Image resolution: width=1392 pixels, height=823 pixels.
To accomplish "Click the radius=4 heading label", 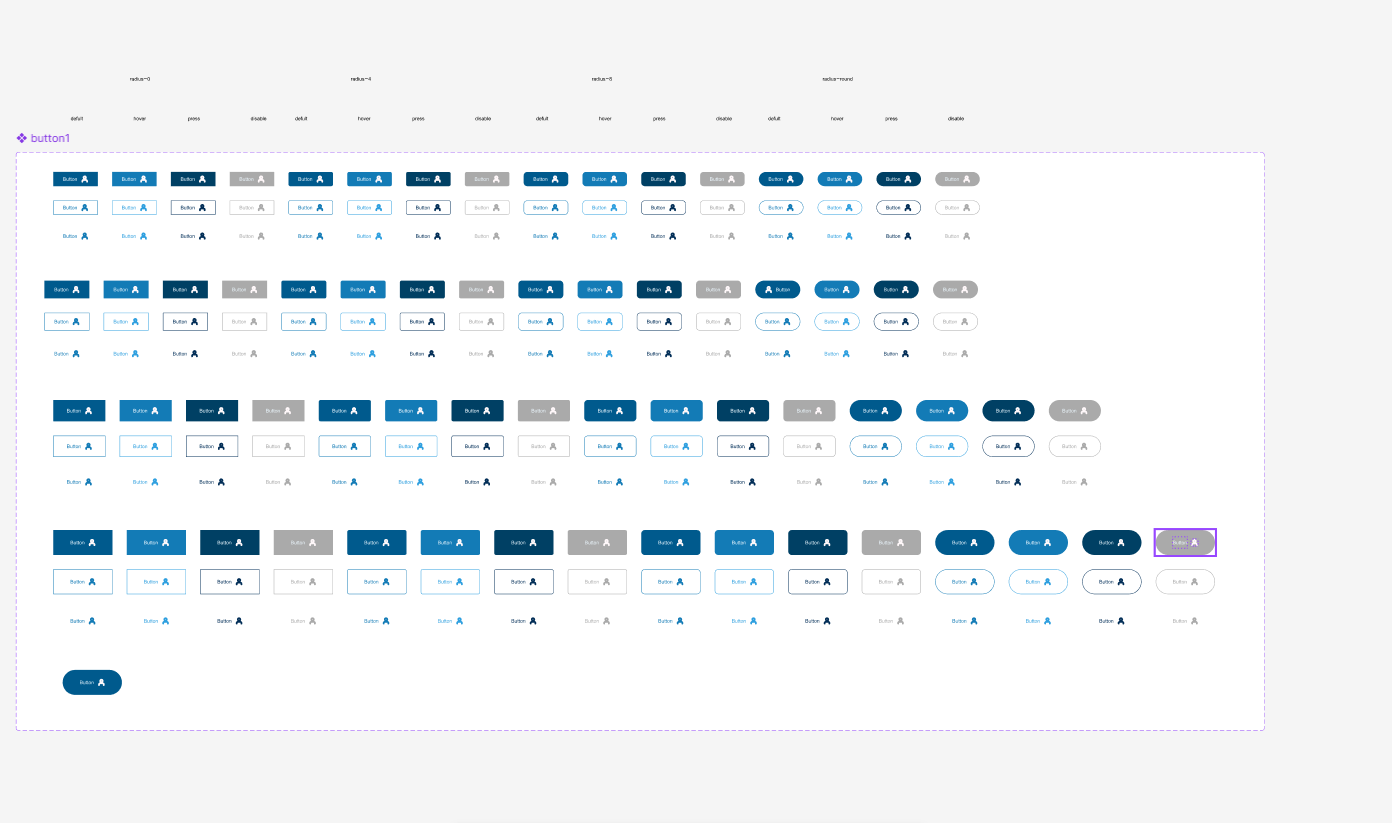I will (361, 79).
